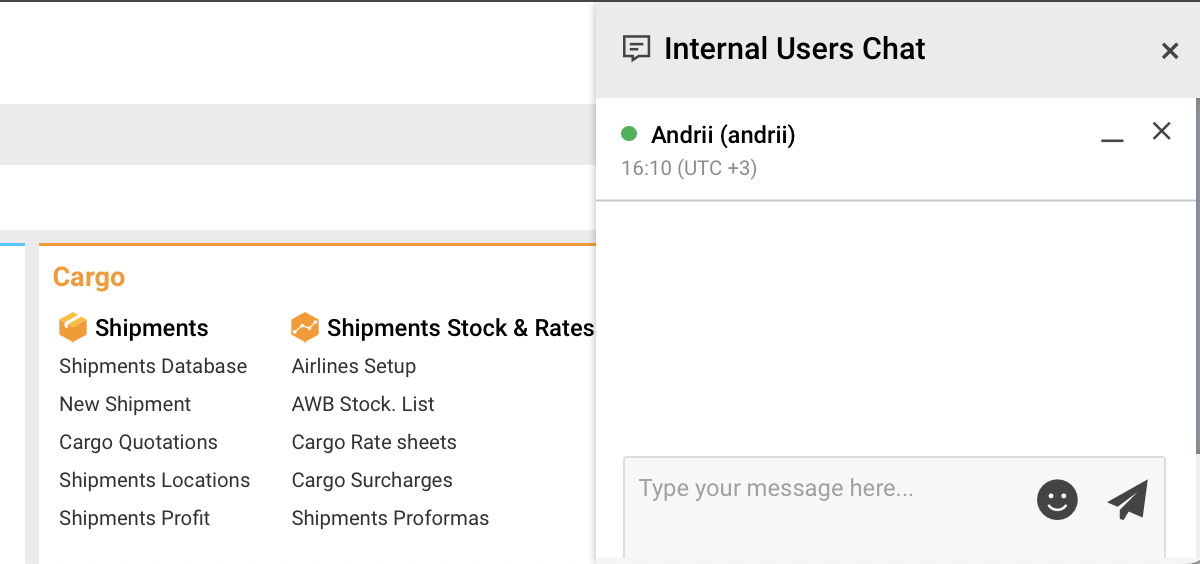The width and height of the screenshot is (1200, 564).
Task: View Shipments Profit
Action: (135, 518)
